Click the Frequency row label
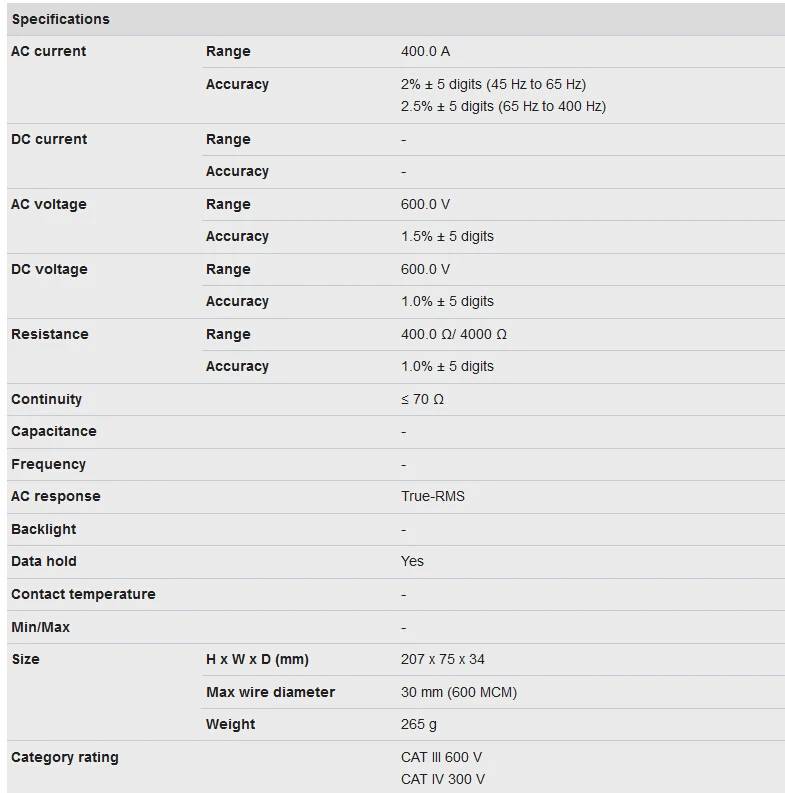This screenshot has height=793, width=785. [49, 464]
